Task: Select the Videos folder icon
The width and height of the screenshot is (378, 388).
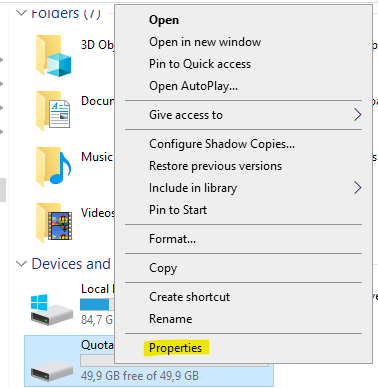Action: click(53, 222)
